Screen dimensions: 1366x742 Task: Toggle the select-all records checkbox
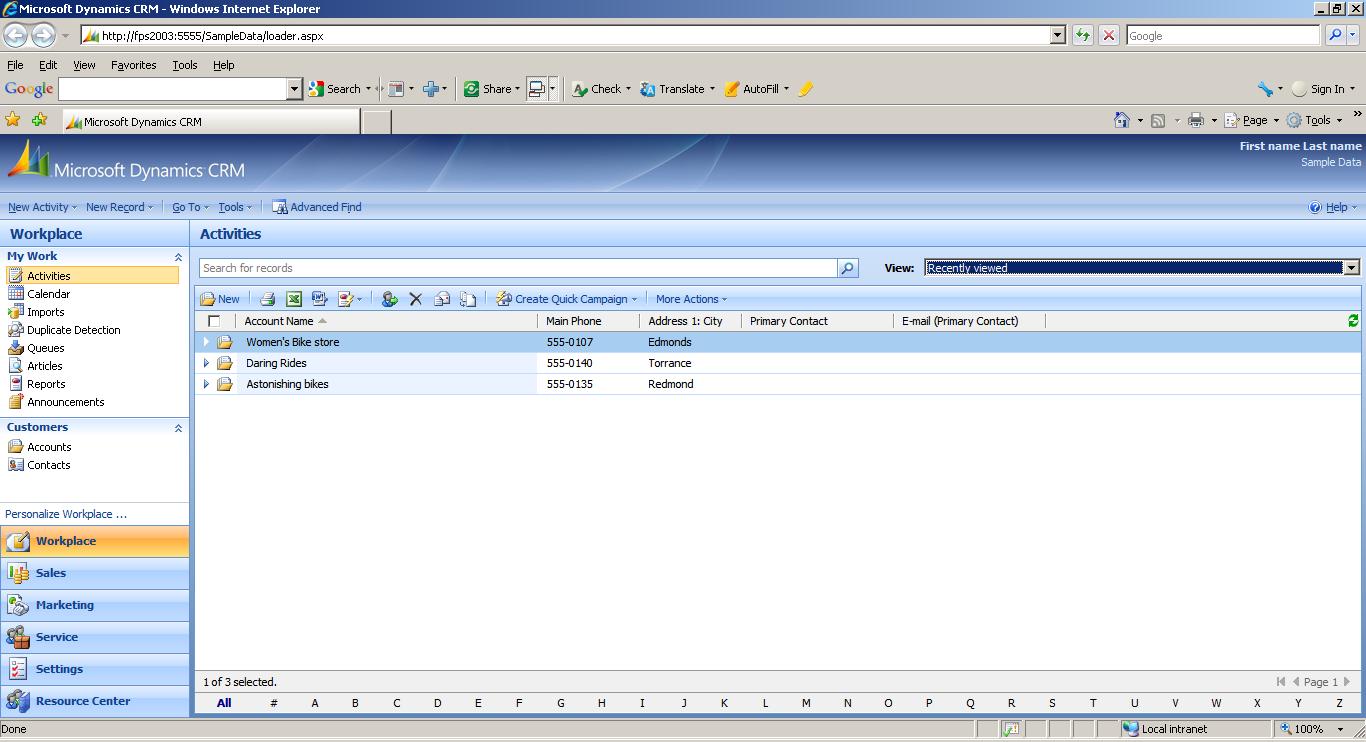[x=214, y=321]
